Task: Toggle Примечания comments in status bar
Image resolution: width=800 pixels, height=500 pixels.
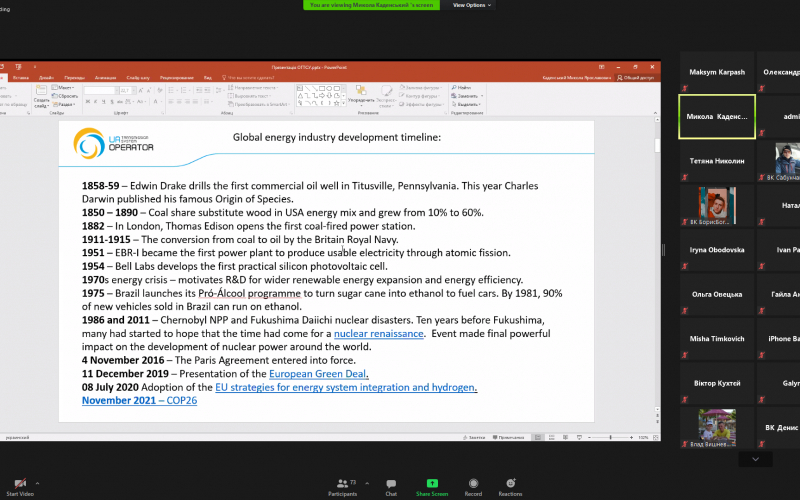Action: coord(508,437)
